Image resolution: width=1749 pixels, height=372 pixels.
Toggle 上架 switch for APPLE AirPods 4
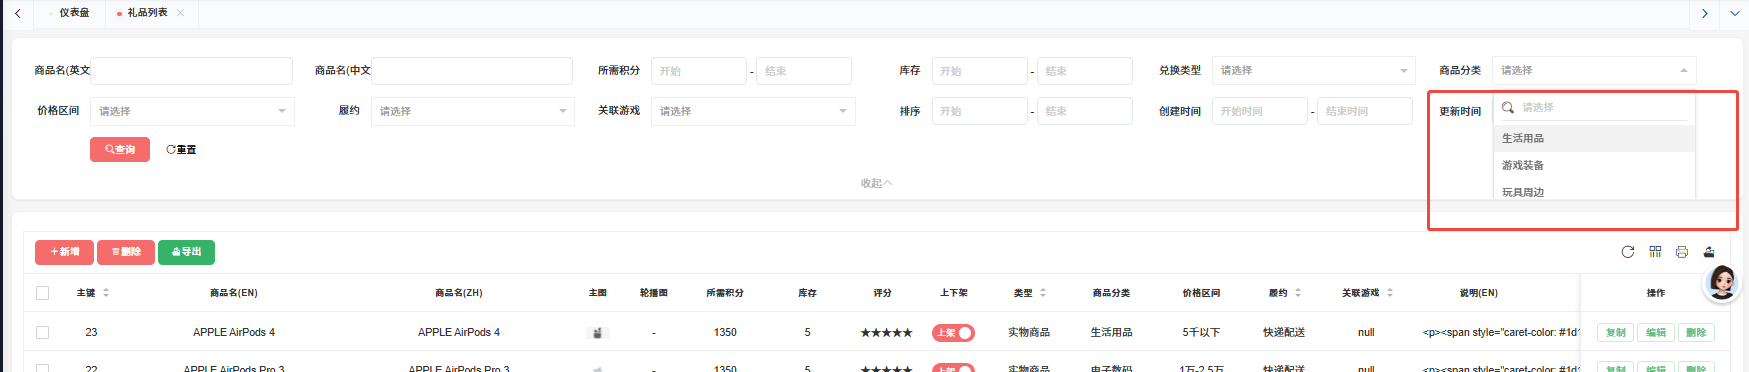tap(953, 333)
